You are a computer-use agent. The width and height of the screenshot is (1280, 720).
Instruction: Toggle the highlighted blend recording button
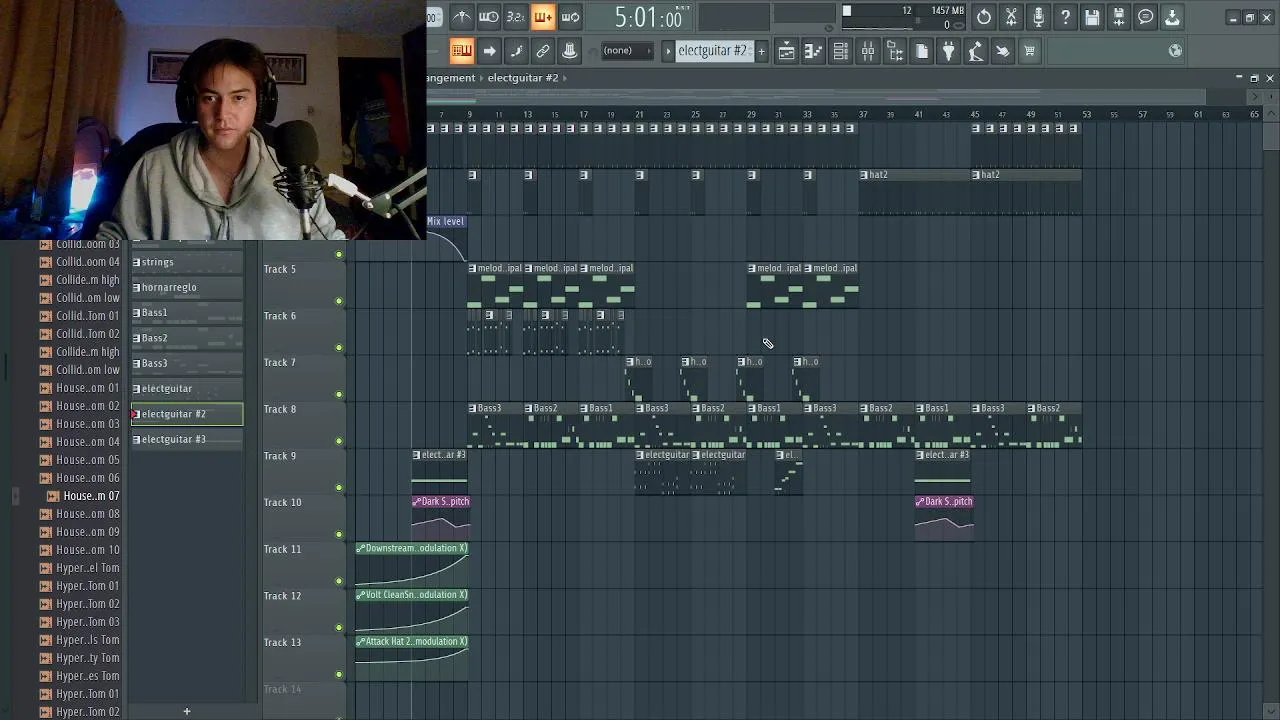543,17
